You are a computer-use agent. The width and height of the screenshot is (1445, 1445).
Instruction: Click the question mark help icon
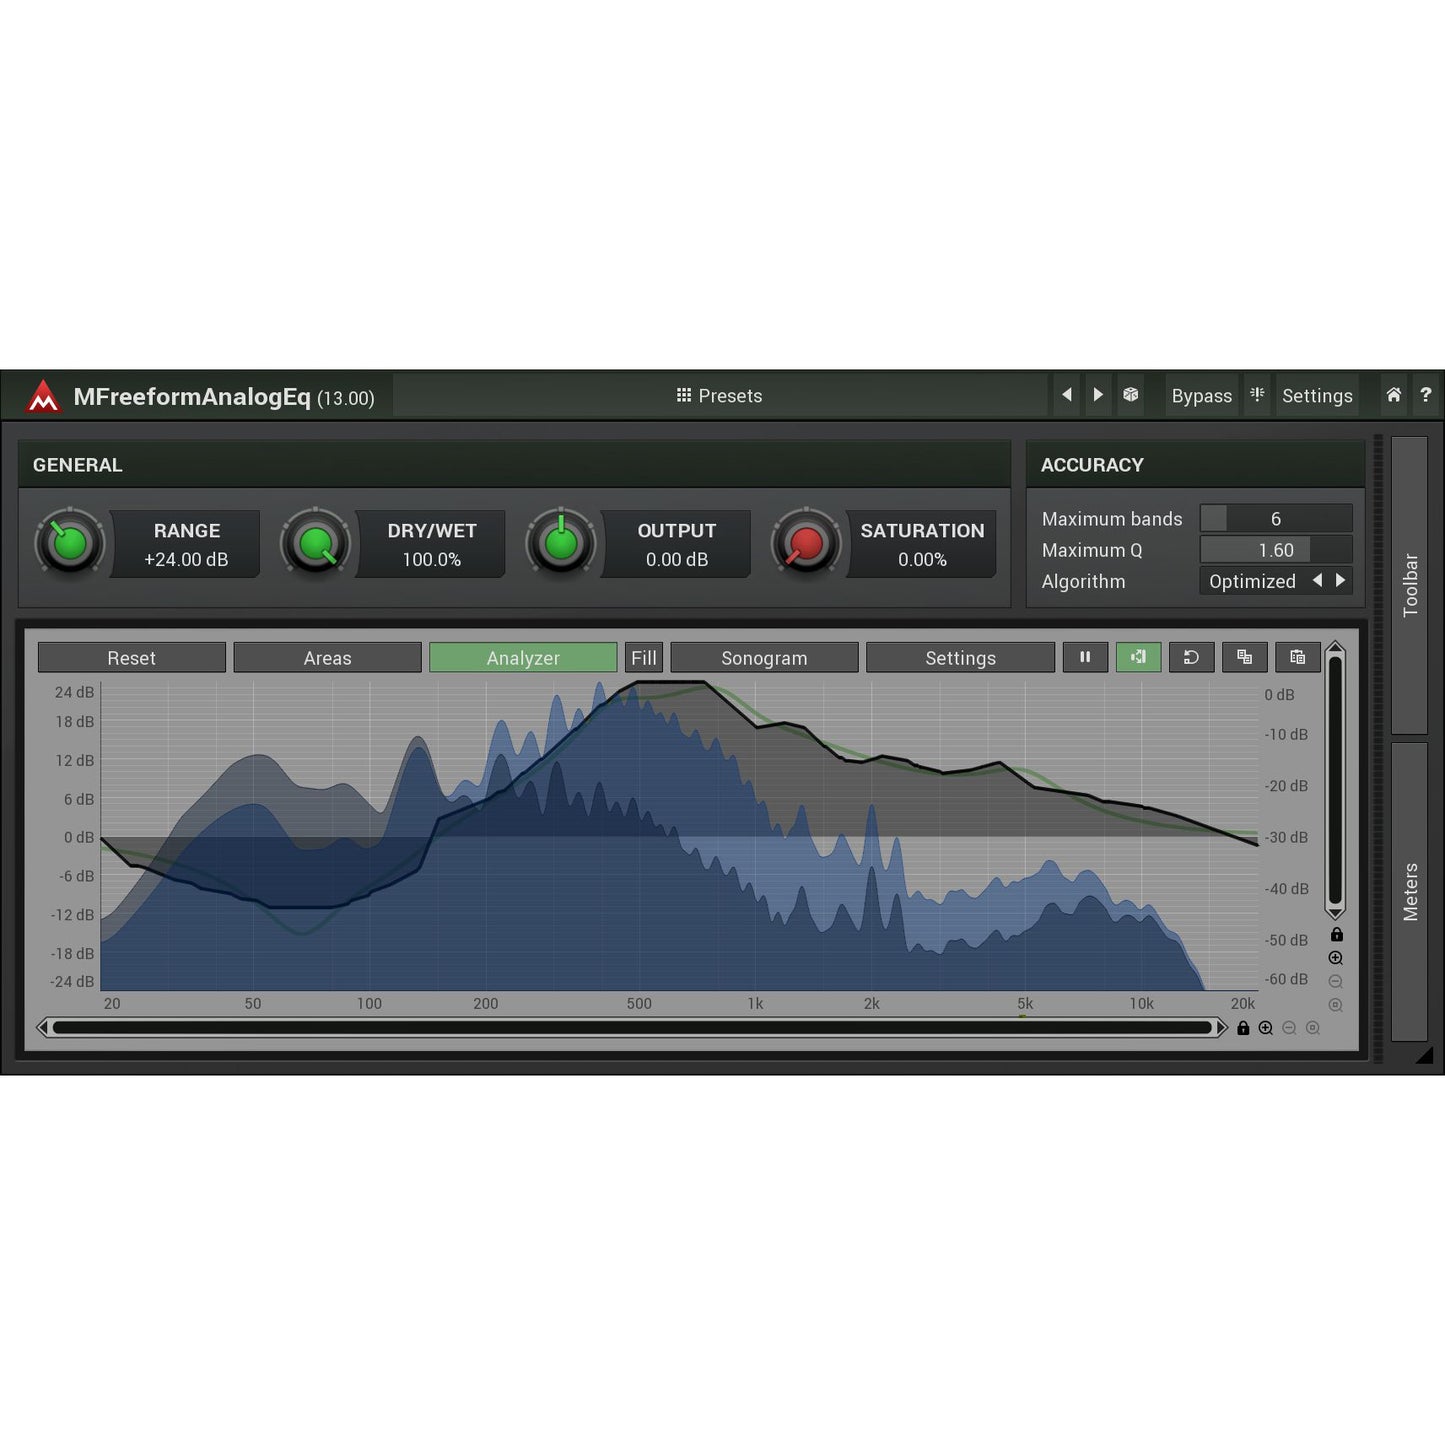pos(1426,395)
